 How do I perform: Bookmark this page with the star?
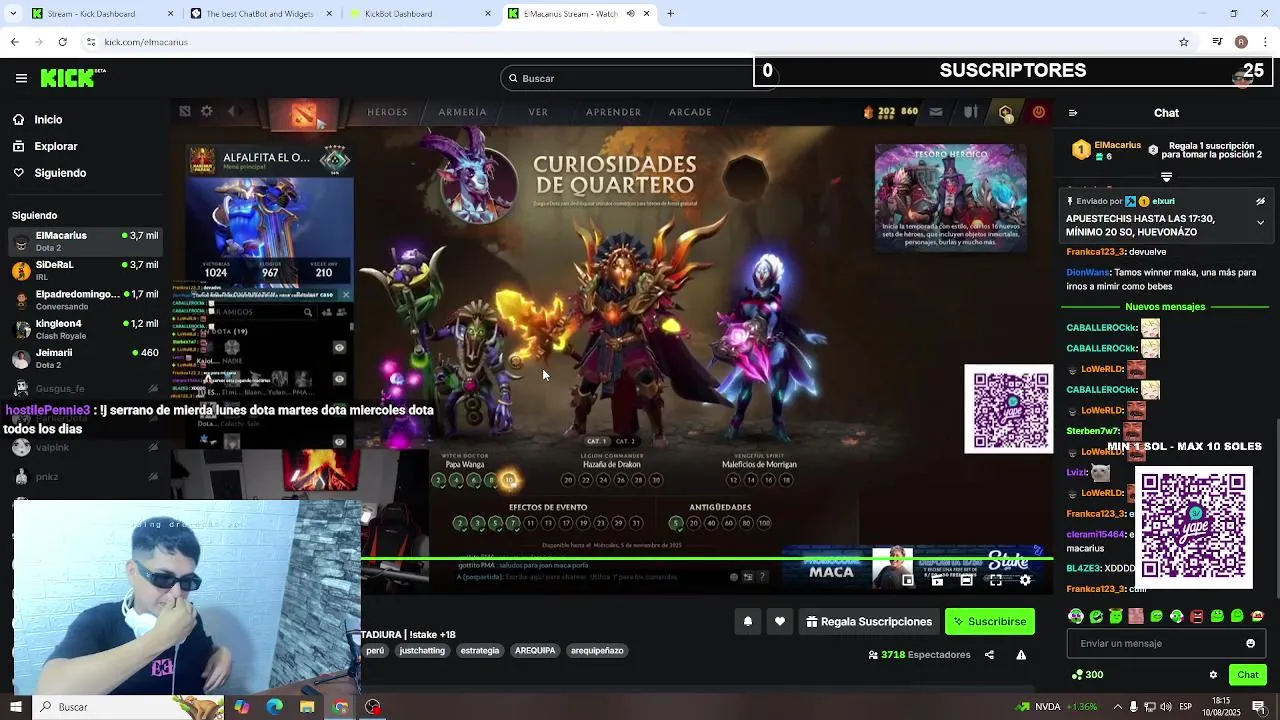tap(1184, 42)
